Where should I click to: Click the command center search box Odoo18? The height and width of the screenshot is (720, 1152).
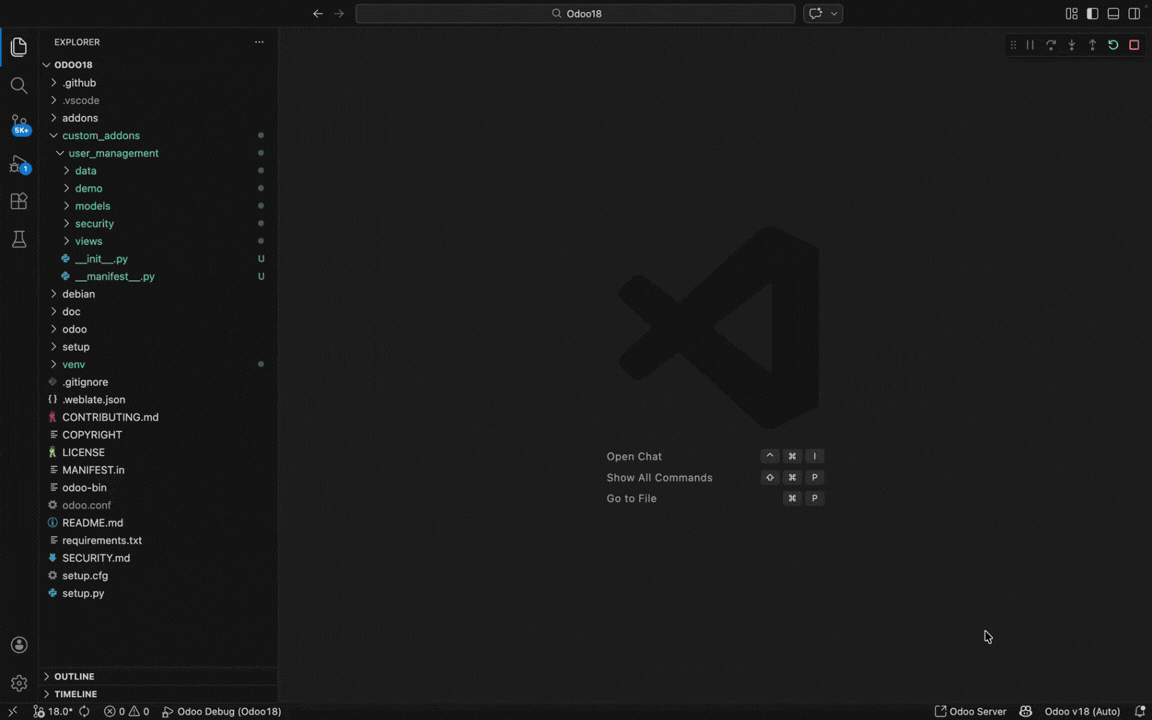tap(575, 14)
